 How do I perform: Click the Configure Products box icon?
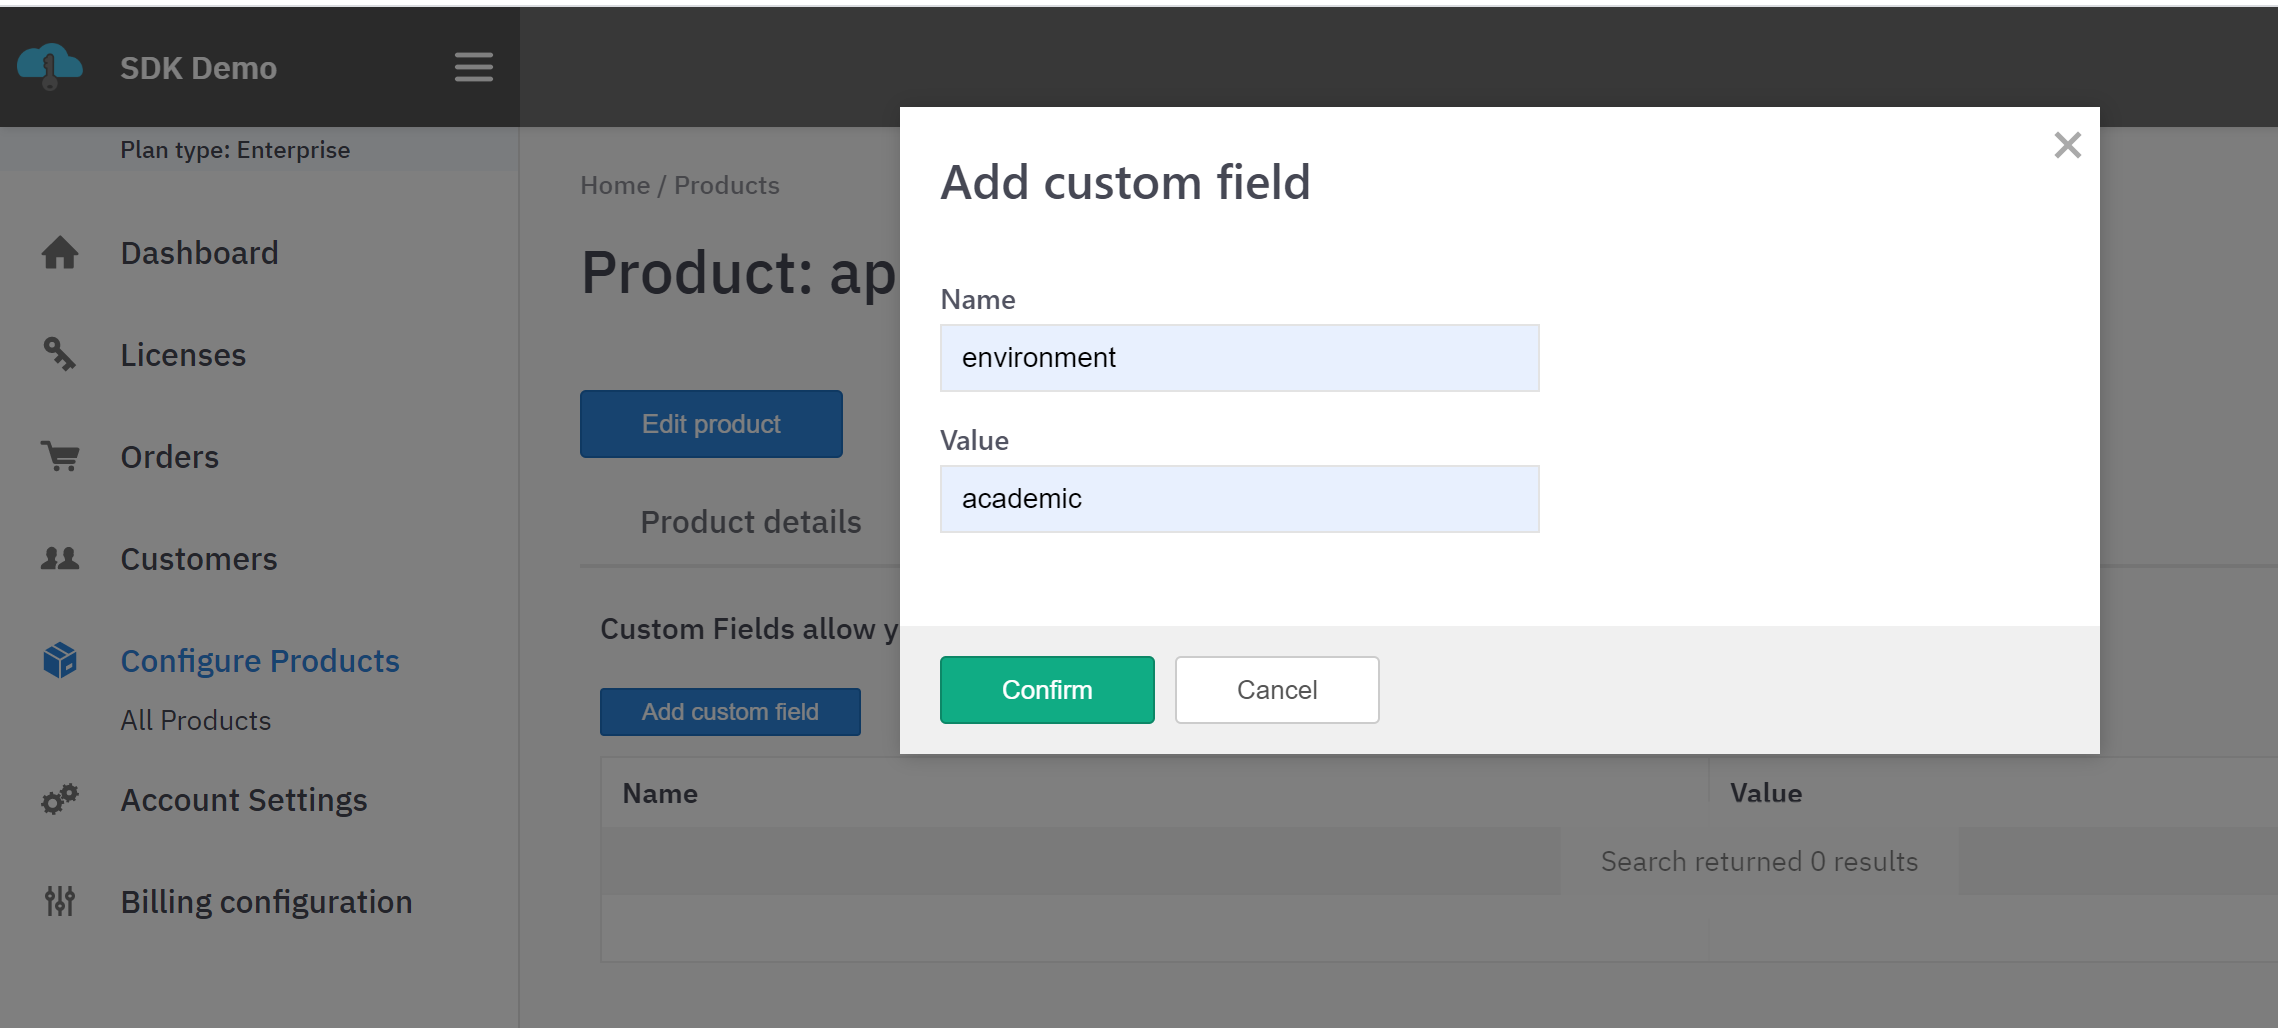pyautogui.click(x=60, y=660)
